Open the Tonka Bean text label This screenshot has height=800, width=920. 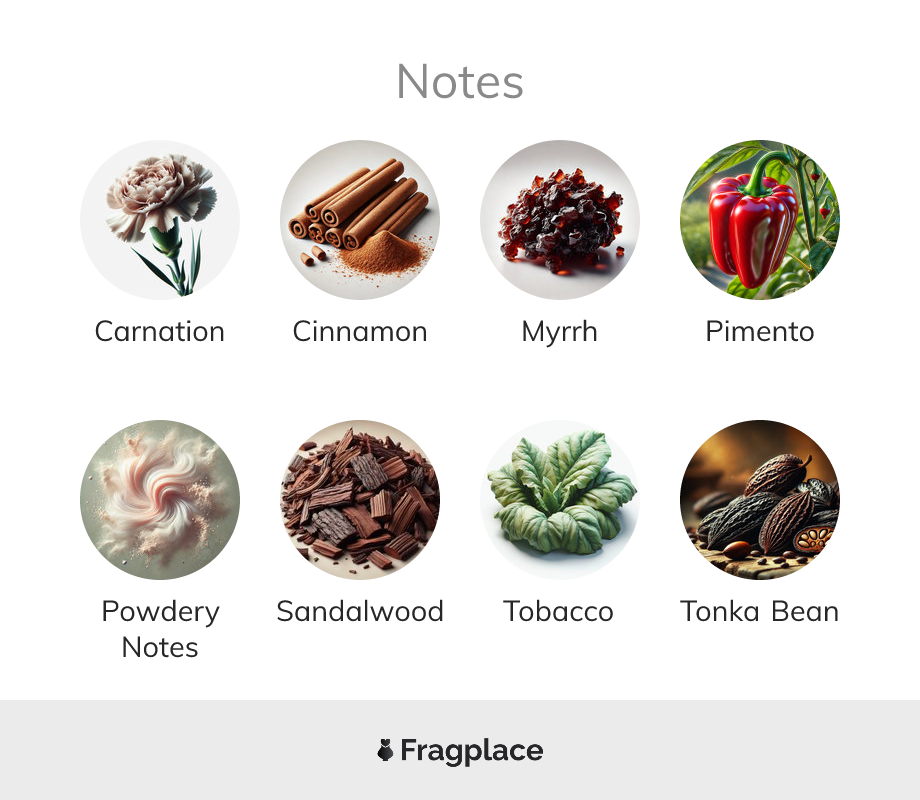[x=760, y=611]
